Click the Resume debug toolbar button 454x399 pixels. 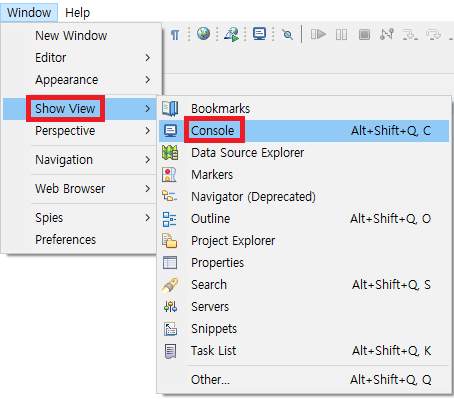pyautogui.click(x=318, y=34)
